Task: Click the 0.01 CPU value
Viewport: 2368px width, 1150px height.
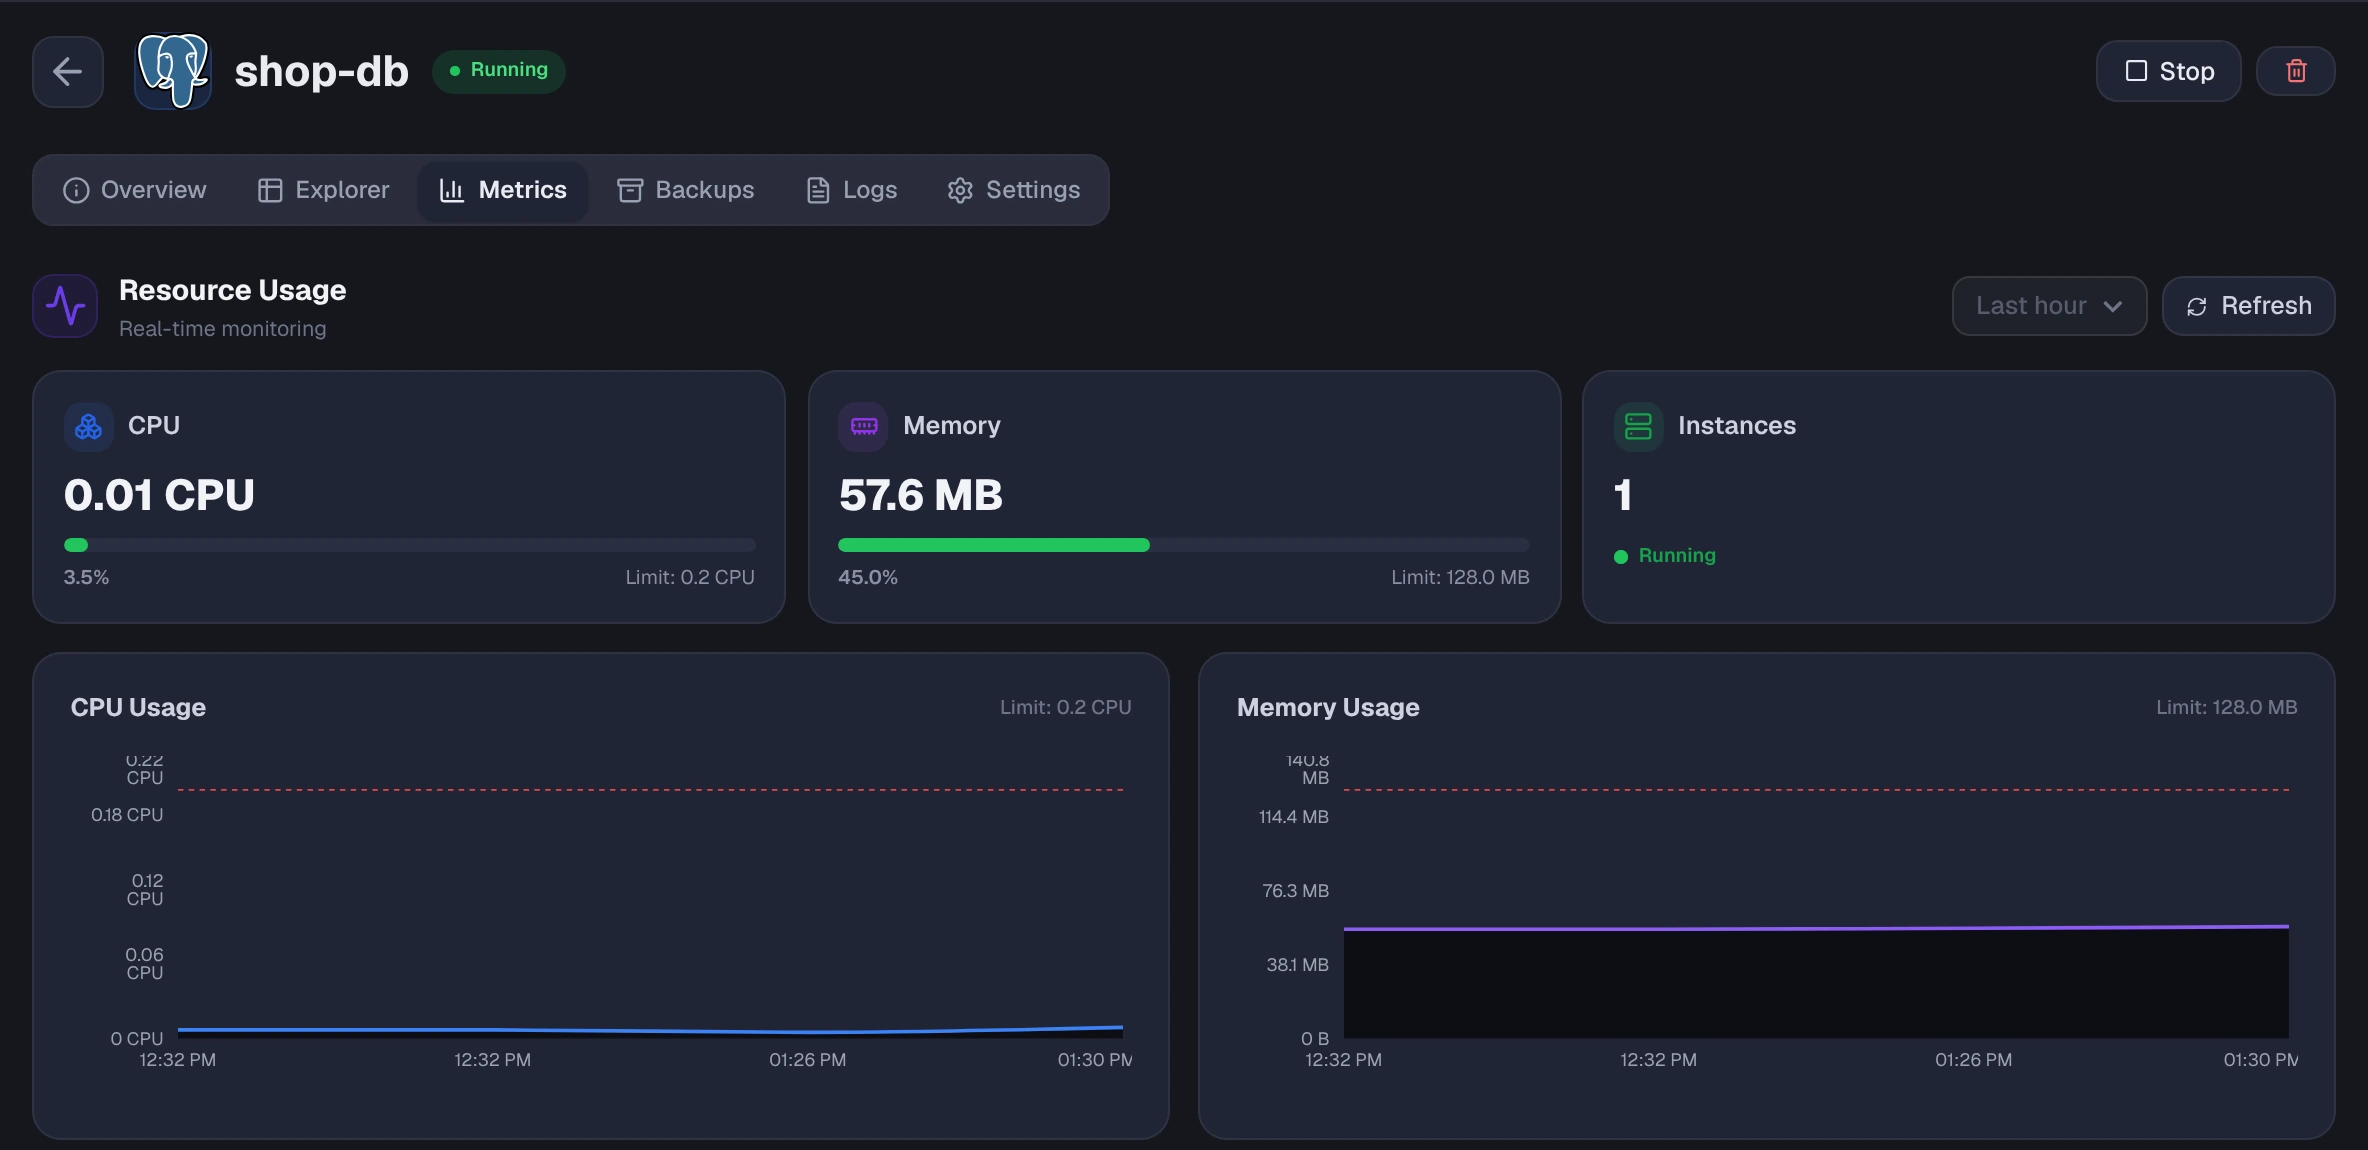Action: click(x=159, y=495)
